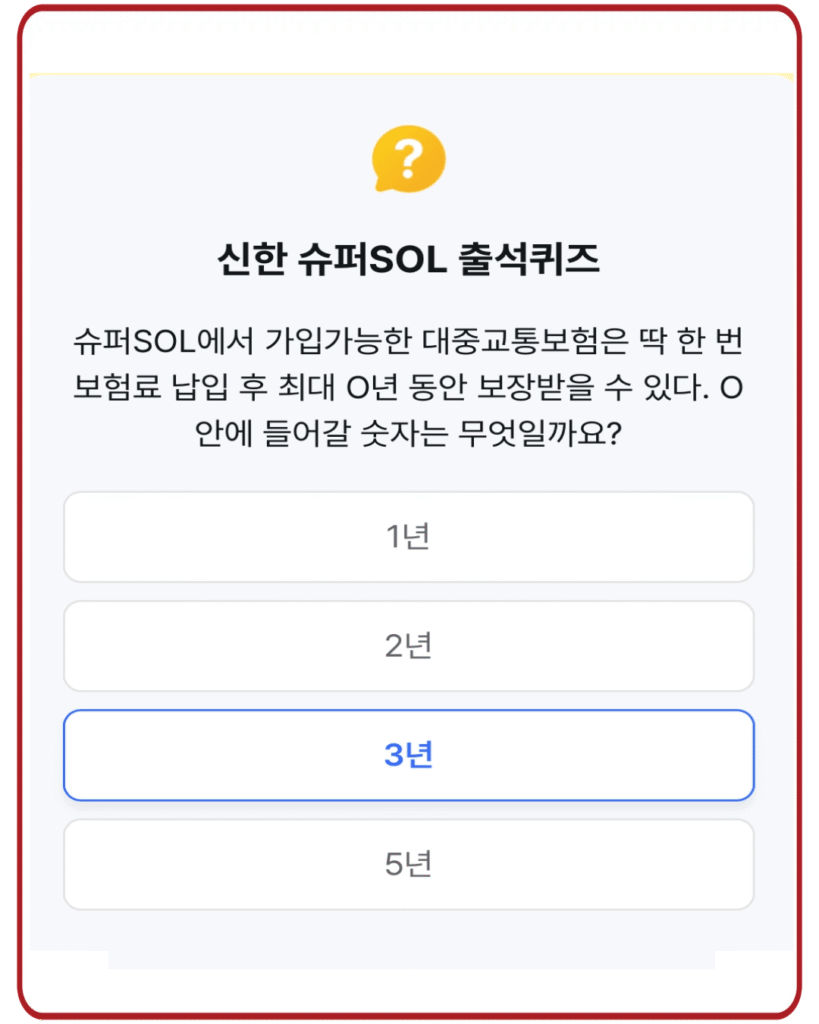This screenshot has height=1024, width=819.
Task: Click the 5년 option at the bottom
Action: pyautogui.click(x=408, y=863)
